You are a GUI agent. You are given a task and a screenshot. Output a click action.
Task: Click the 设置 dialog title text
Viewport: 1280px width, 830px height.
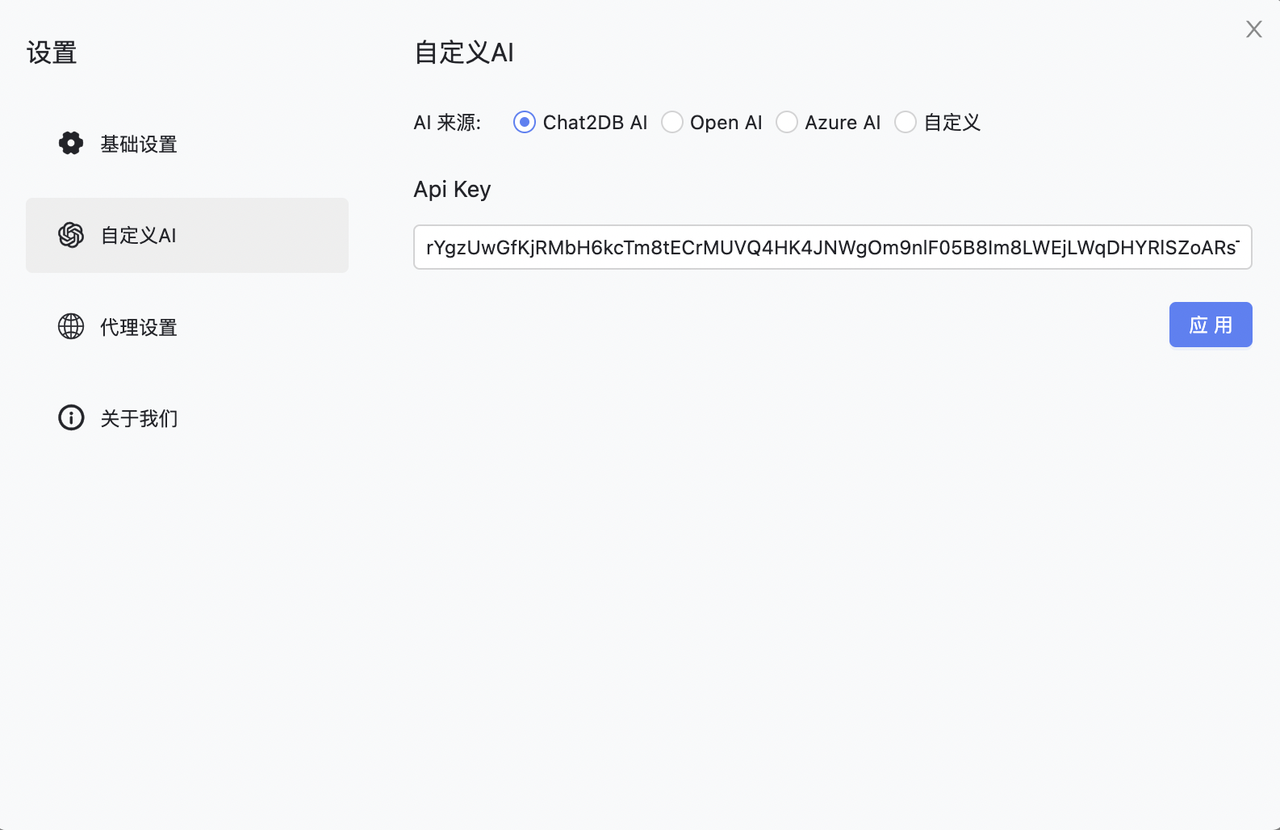click(x=52, y=53)
